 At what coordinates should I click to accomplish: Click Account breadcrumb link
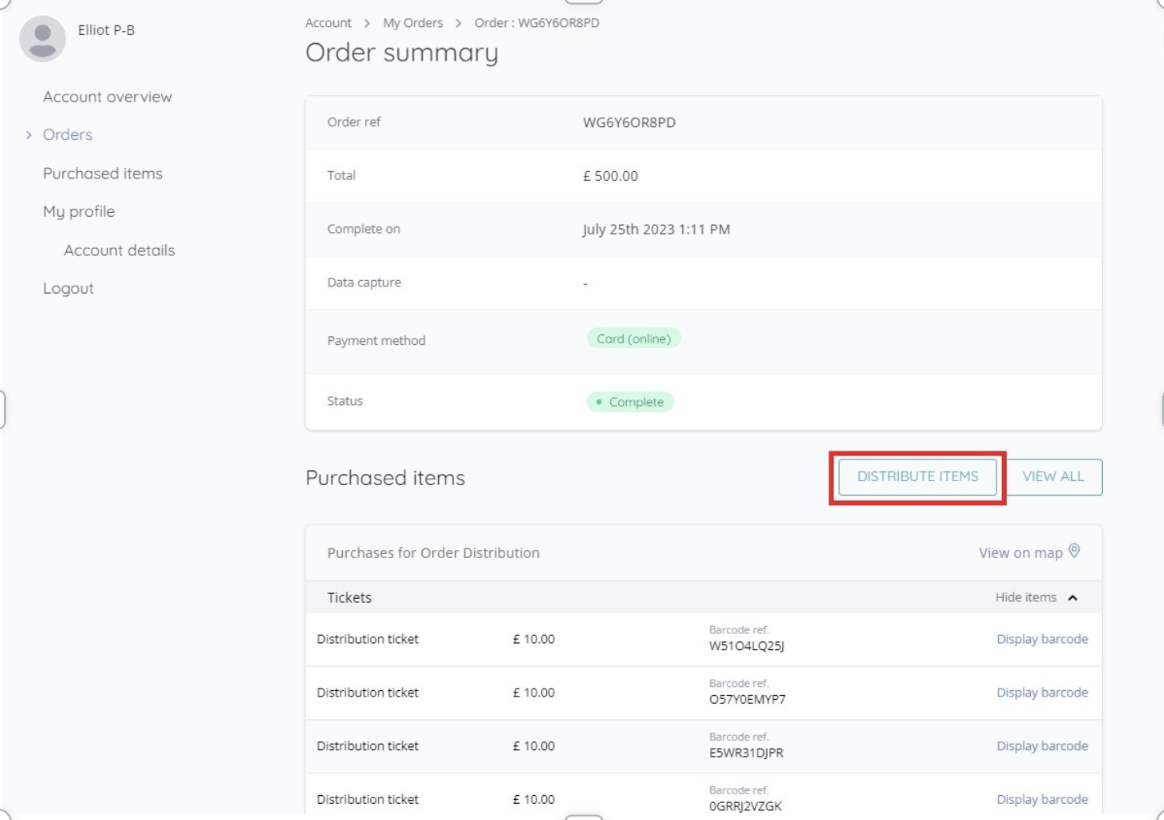pos(328,23)
